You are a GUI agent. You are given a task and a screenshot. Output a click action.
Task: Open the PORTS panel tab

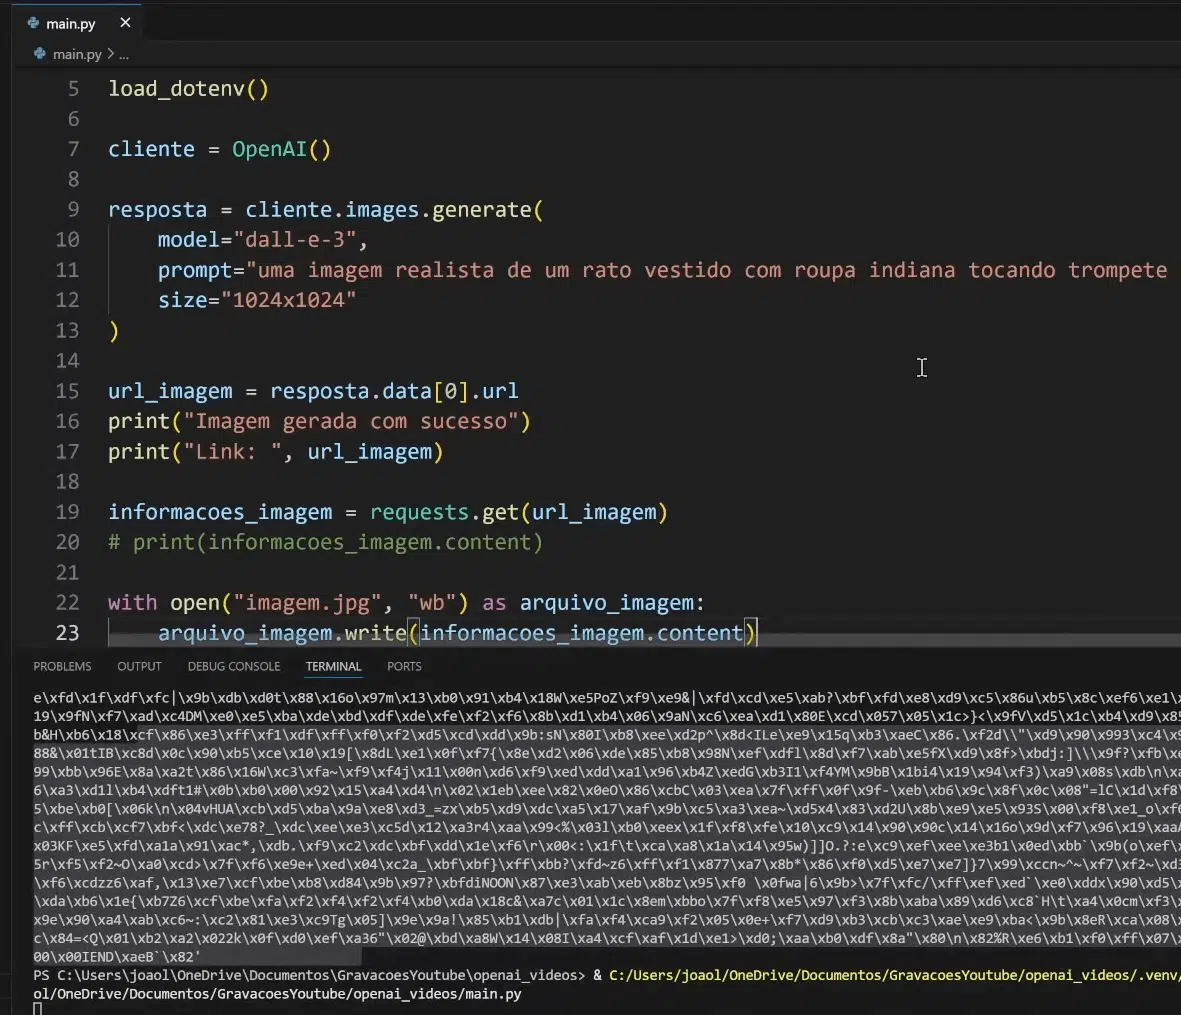coord(404,666)
